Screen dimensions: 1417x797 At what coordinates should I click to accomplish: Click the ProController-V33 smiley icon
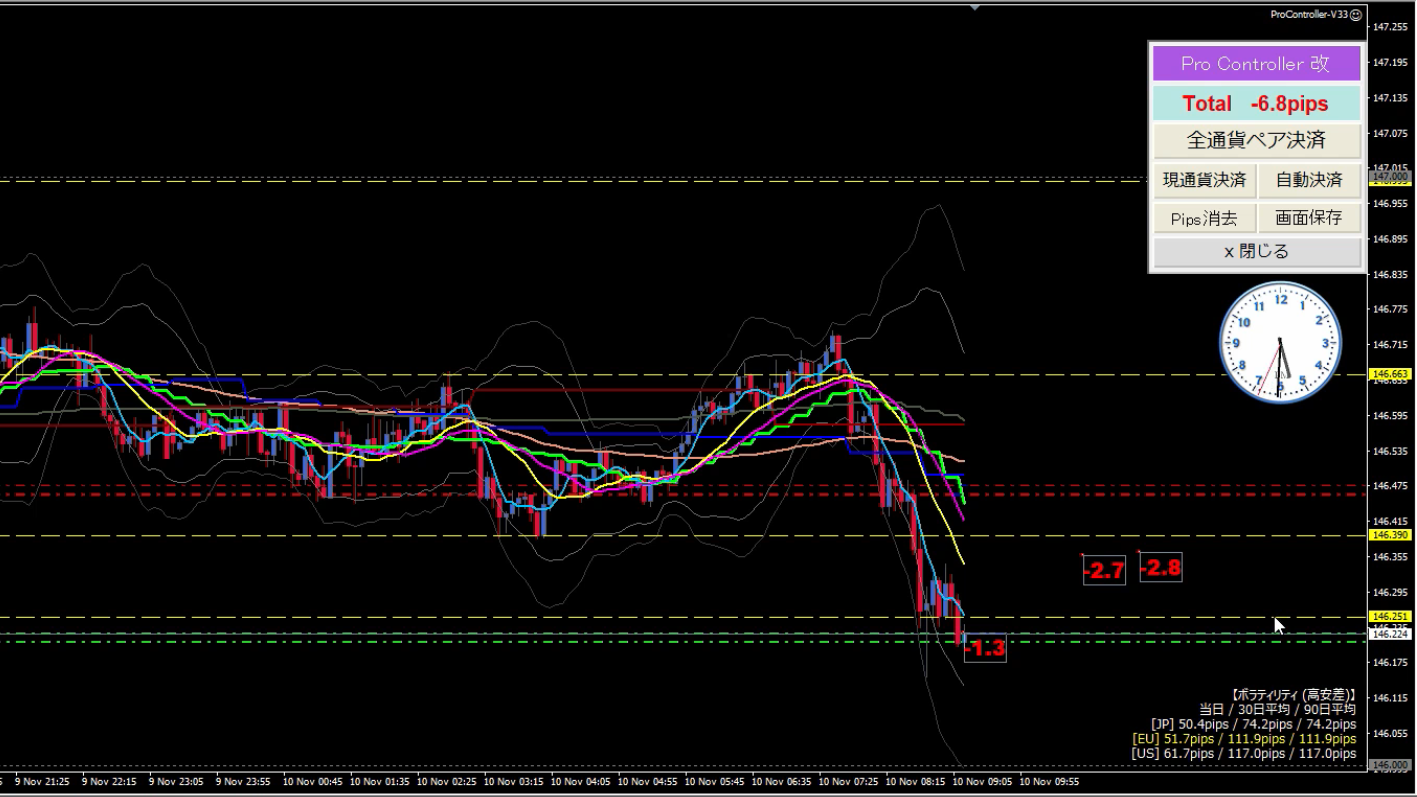tap(1356, 14)
